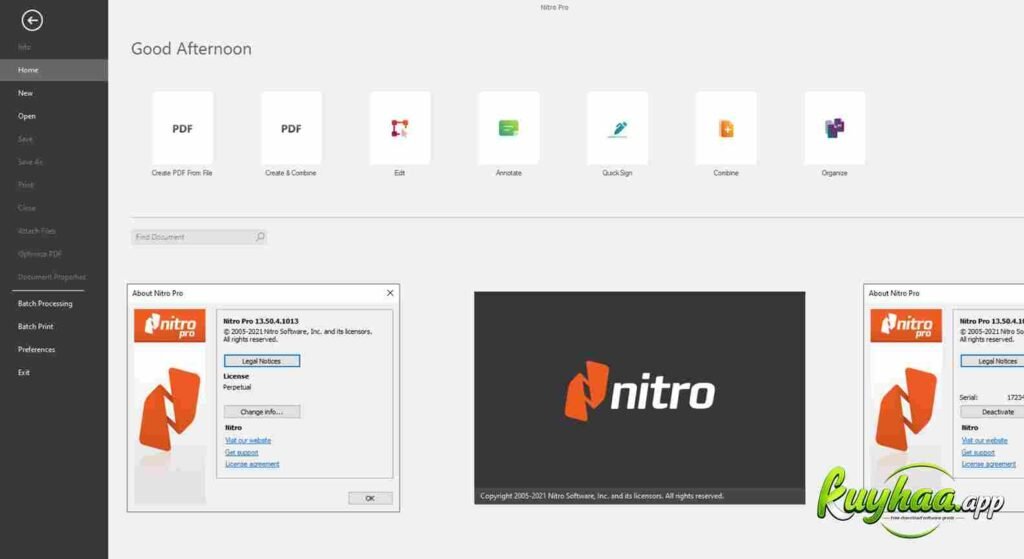
Task: Close the left About Nitro Pro dialog
Action: pos(390,293)
